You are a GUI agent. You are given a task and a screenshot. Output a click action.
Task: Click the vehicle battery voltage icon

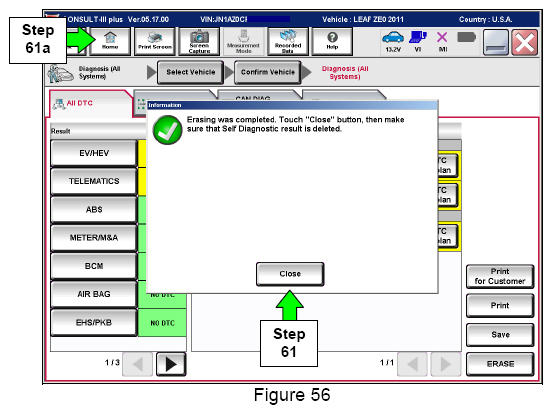coord(393,41)
